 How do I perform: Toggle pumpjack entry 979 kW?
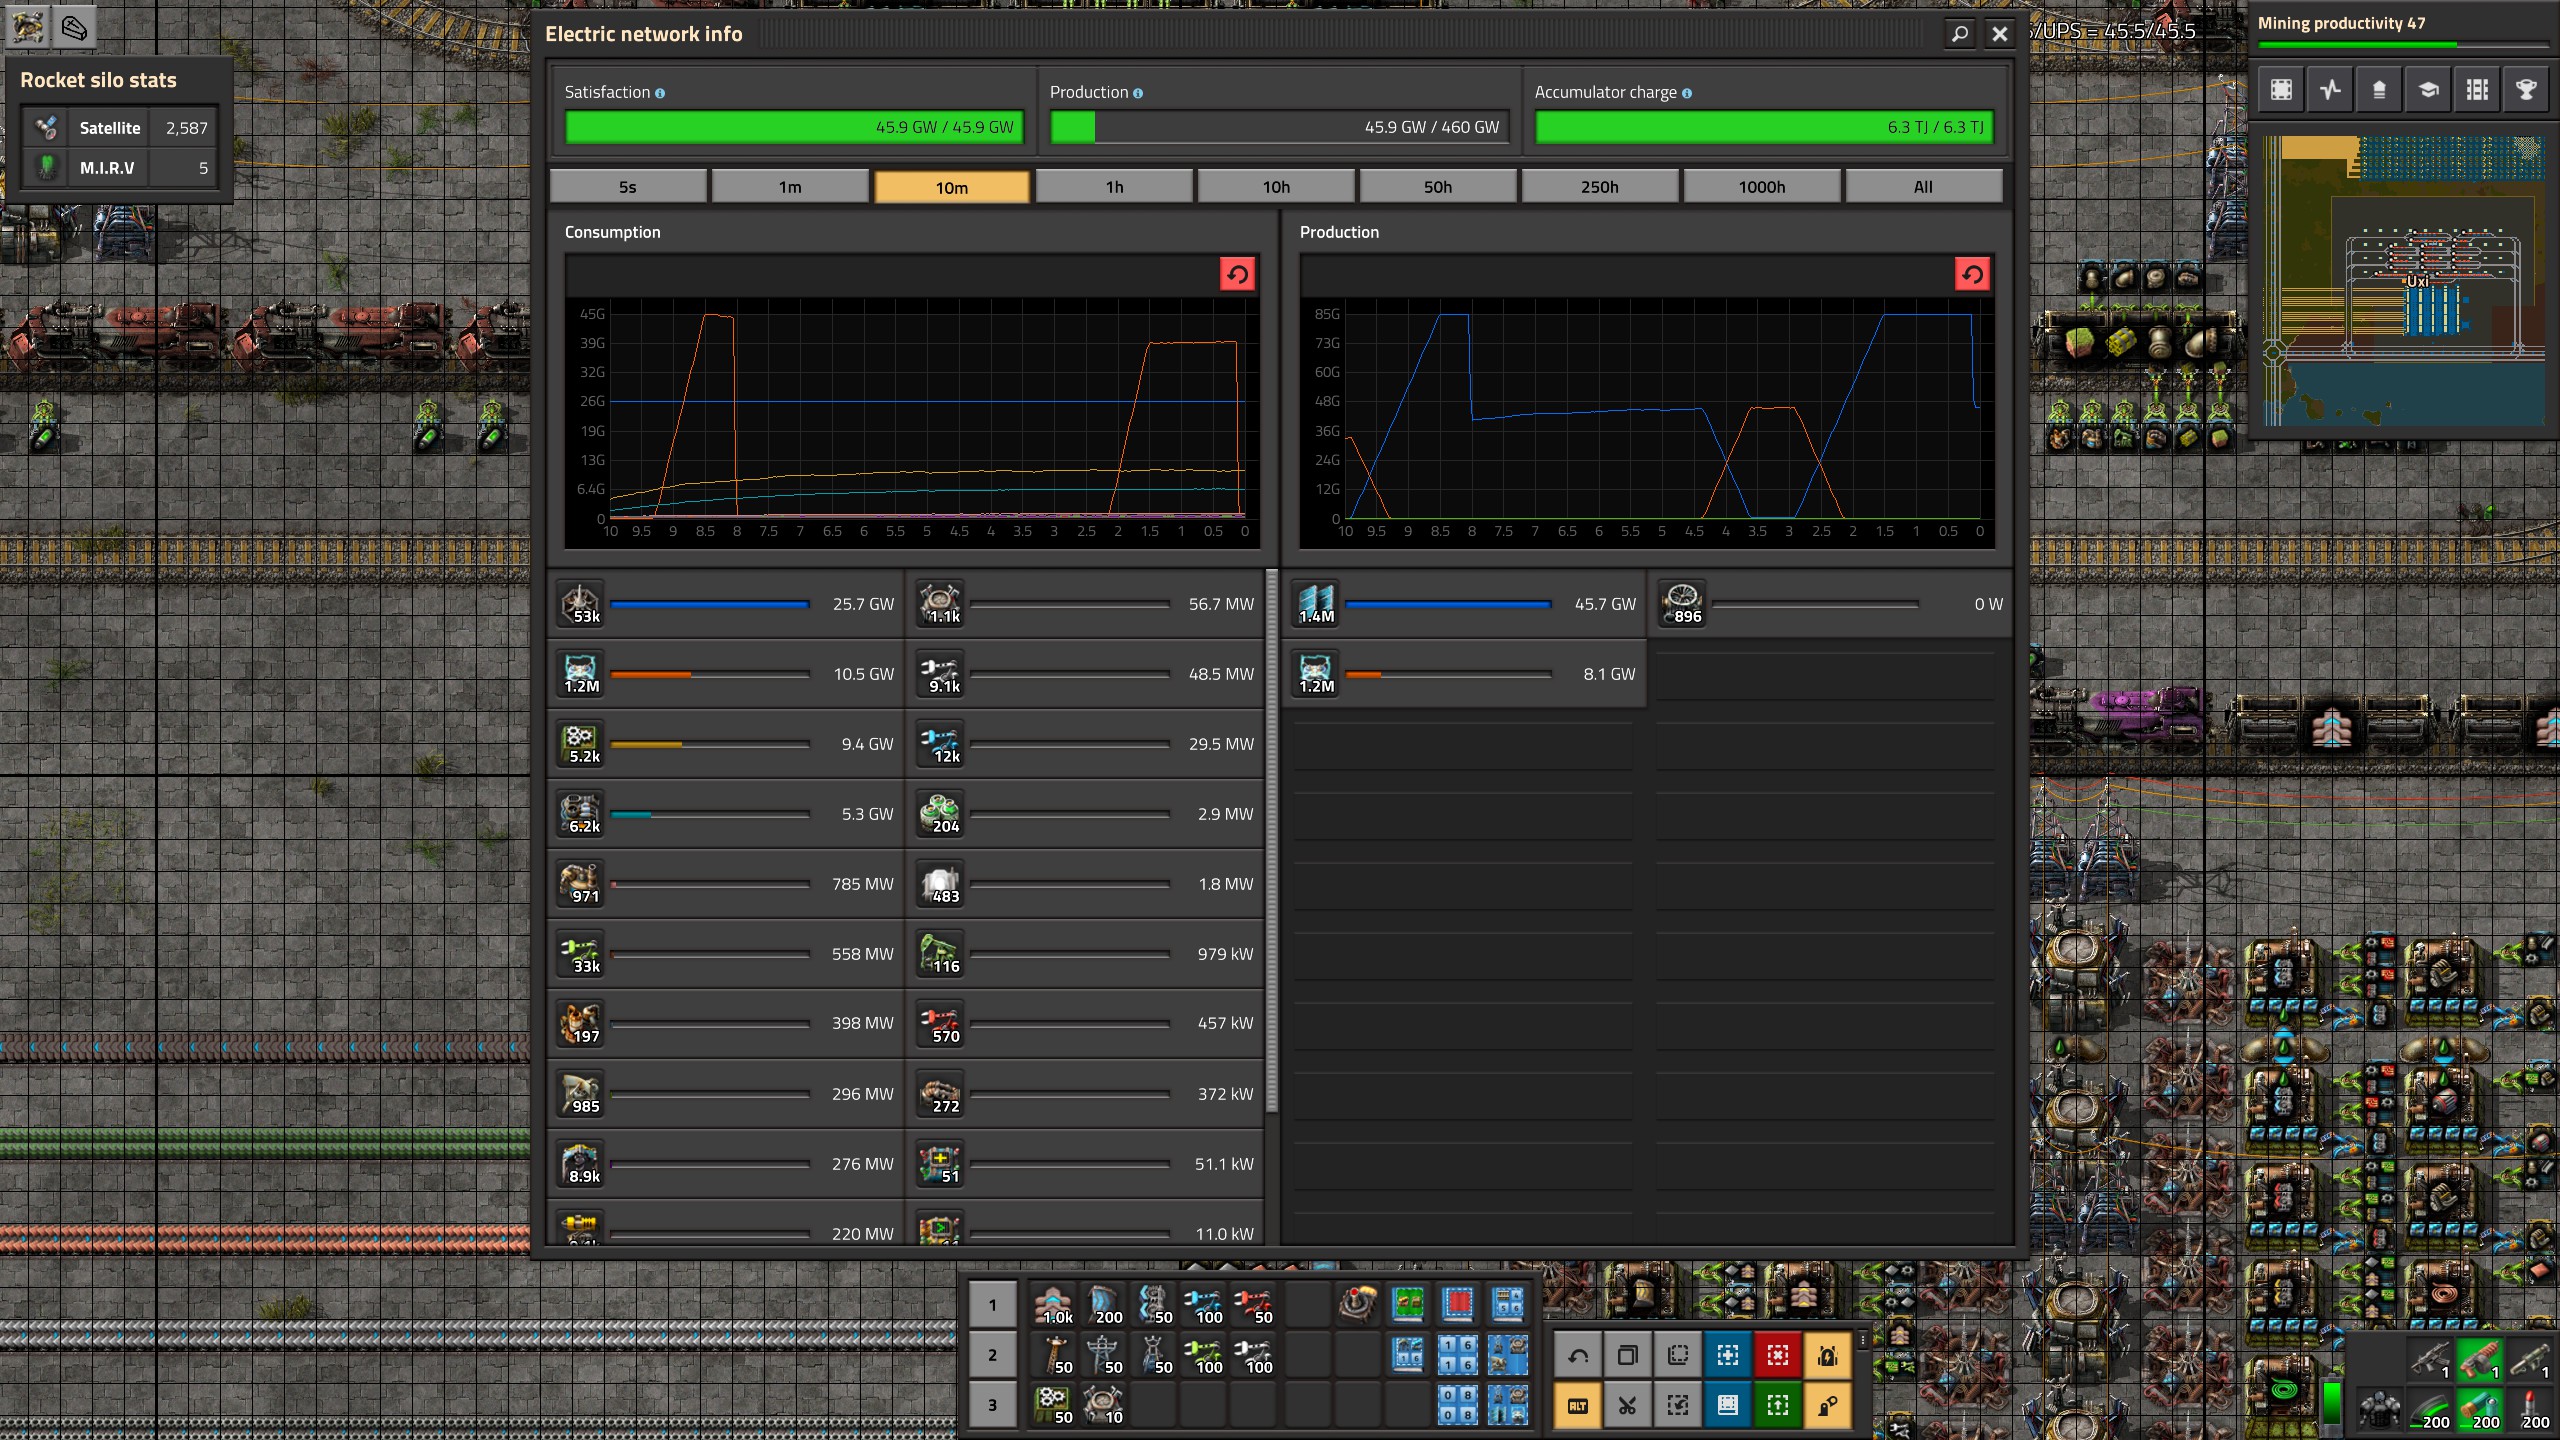click(1086, 954)
